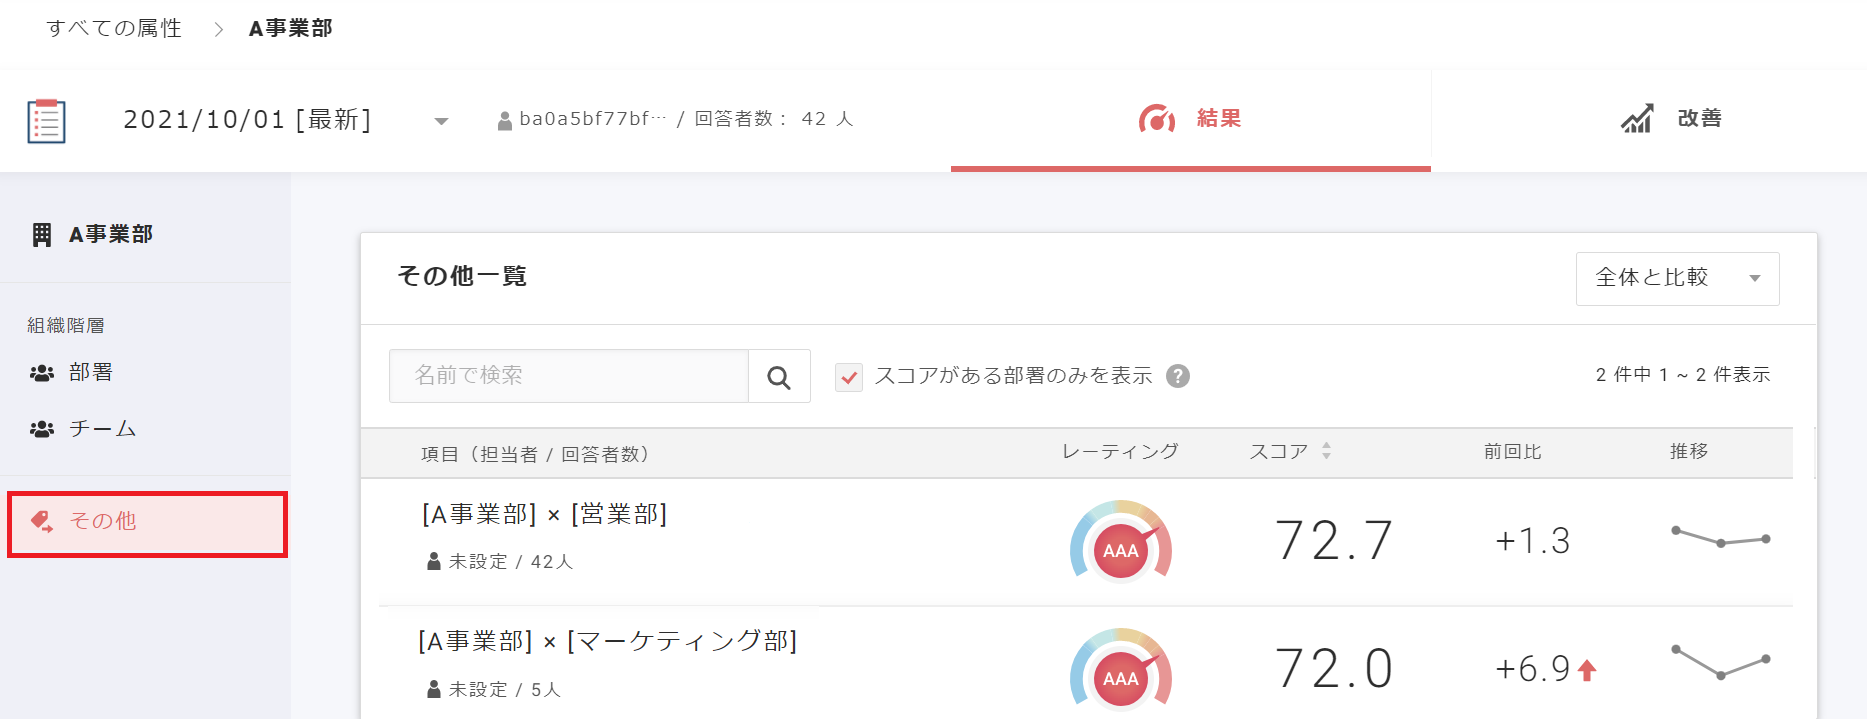Viewport: 1867px width, 719px height.
Task: Click the building icon beside A事業部
Action: (x=42, y=235)
